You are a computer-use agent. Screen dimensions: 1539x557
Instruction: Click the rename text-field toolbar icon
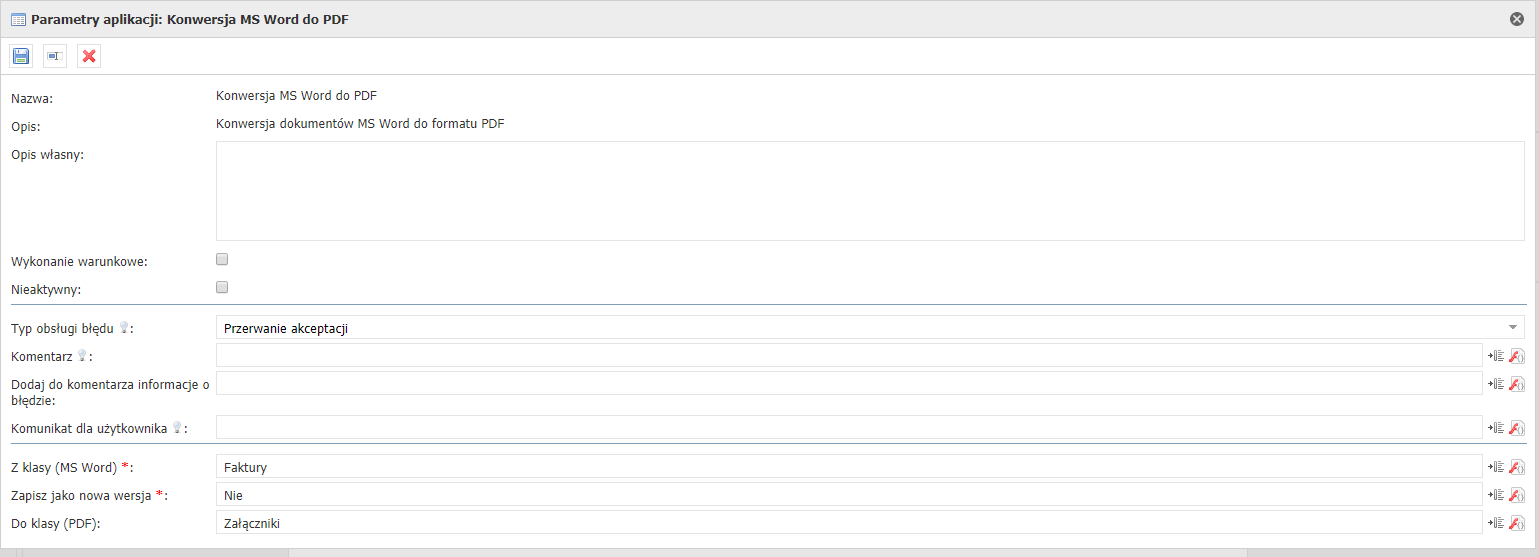tap(55, 56)
